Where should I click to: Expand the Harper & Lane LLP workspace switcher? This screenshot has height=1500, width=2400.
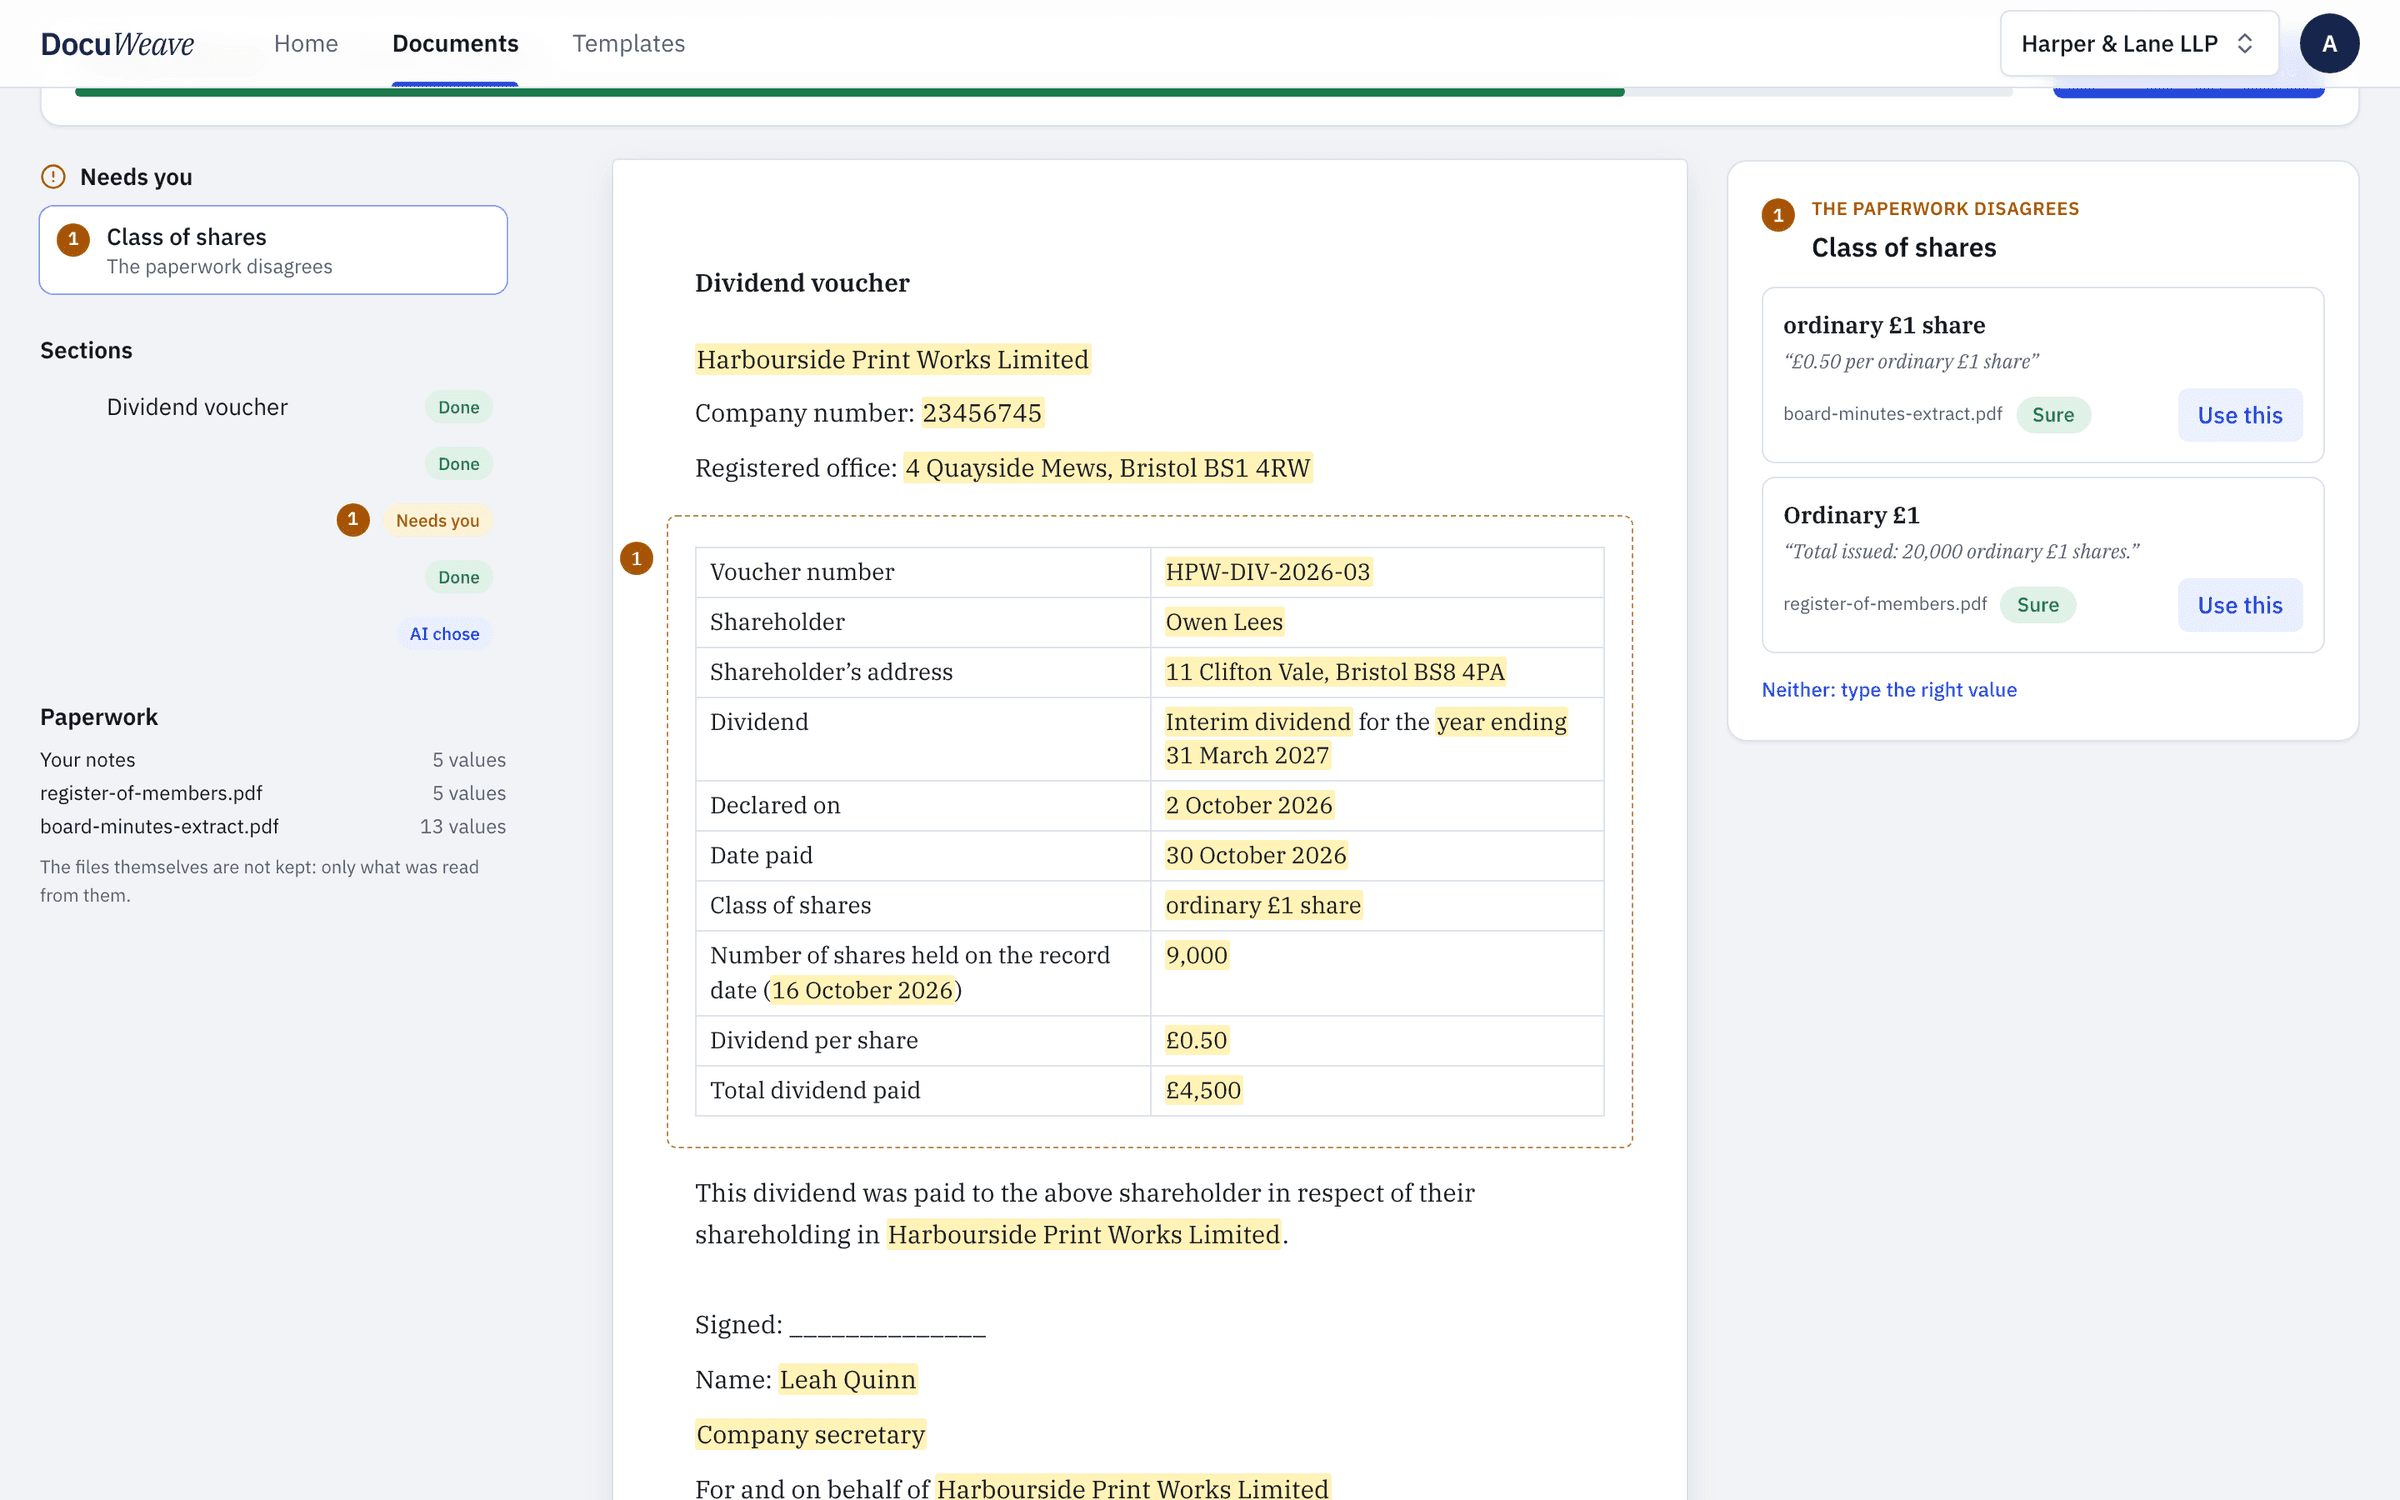[x=2139, y=43]
